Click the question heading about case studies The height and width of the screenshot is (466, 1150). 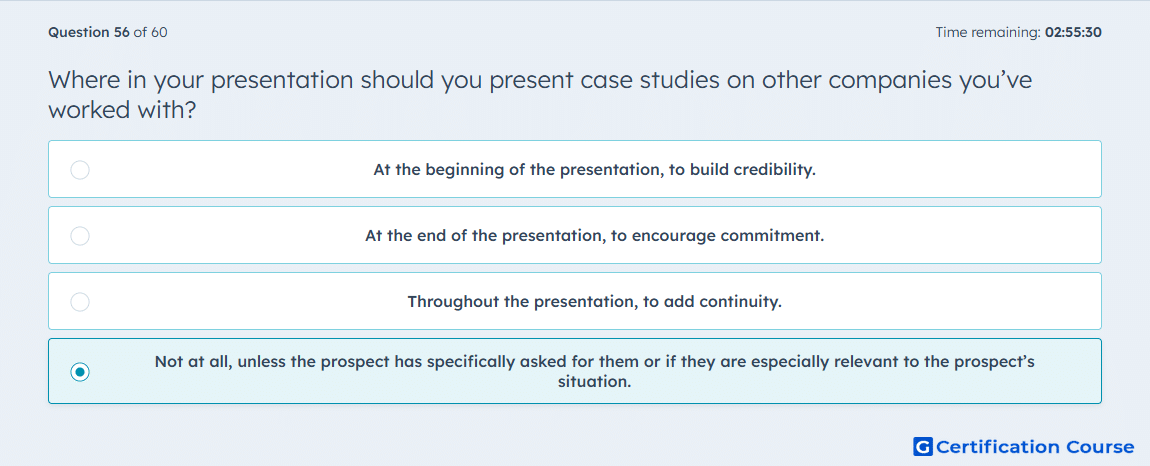pos(540,95)
